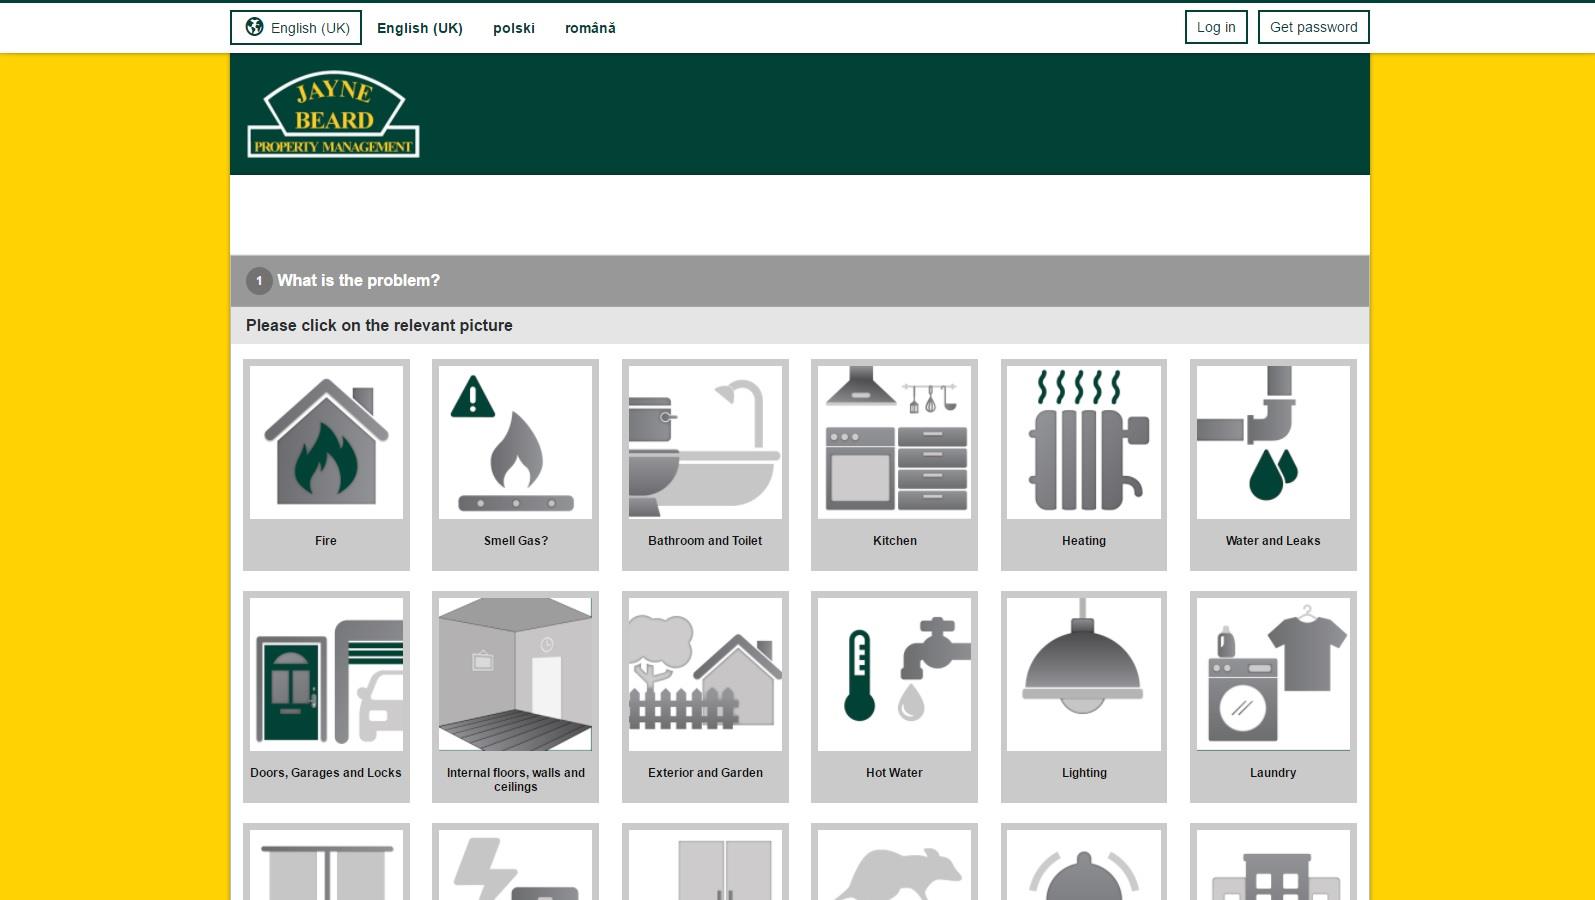Image resolution: width=1595 pixels, height=900 pixels.
Task: Click the Jayne Beard Property Management logo
Action: pos(333,115)
